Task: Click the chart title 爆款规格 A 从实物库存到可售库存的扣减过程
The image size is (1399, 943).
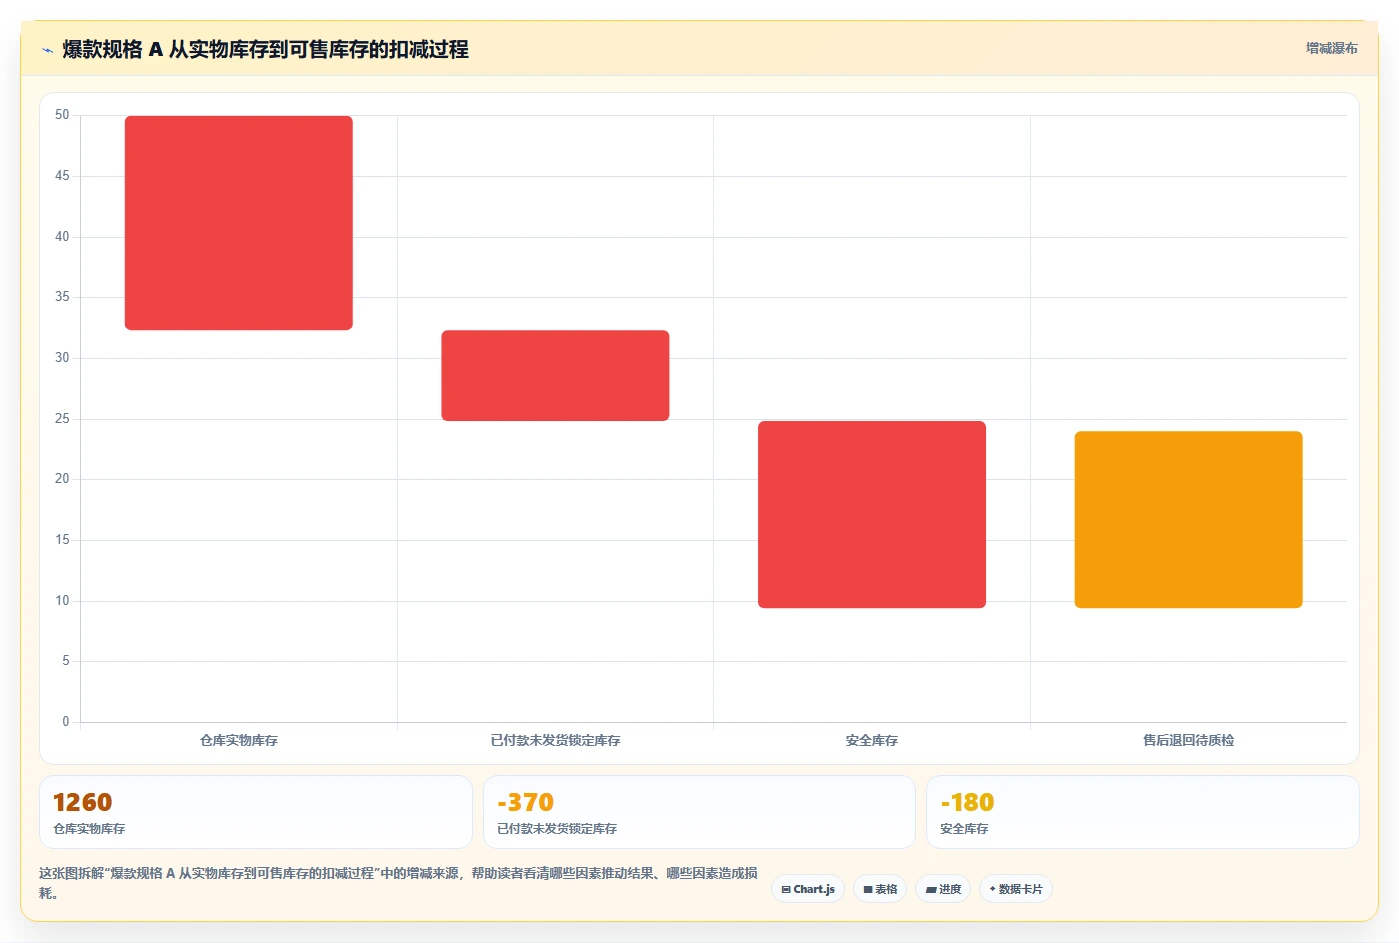Action: pos(265,49)
